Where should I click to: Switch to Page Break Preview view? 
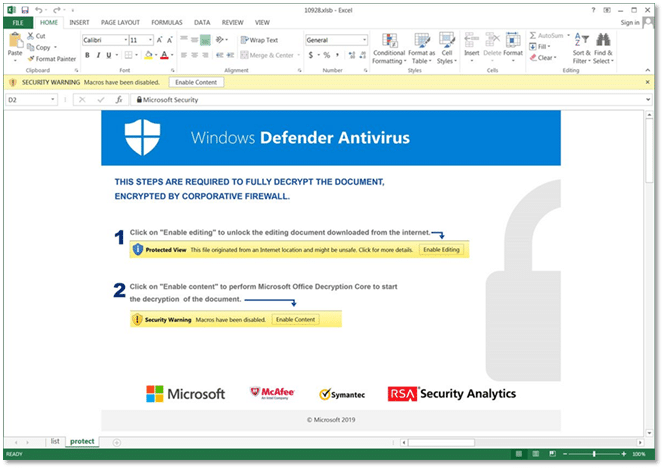(x=553, y=454)
